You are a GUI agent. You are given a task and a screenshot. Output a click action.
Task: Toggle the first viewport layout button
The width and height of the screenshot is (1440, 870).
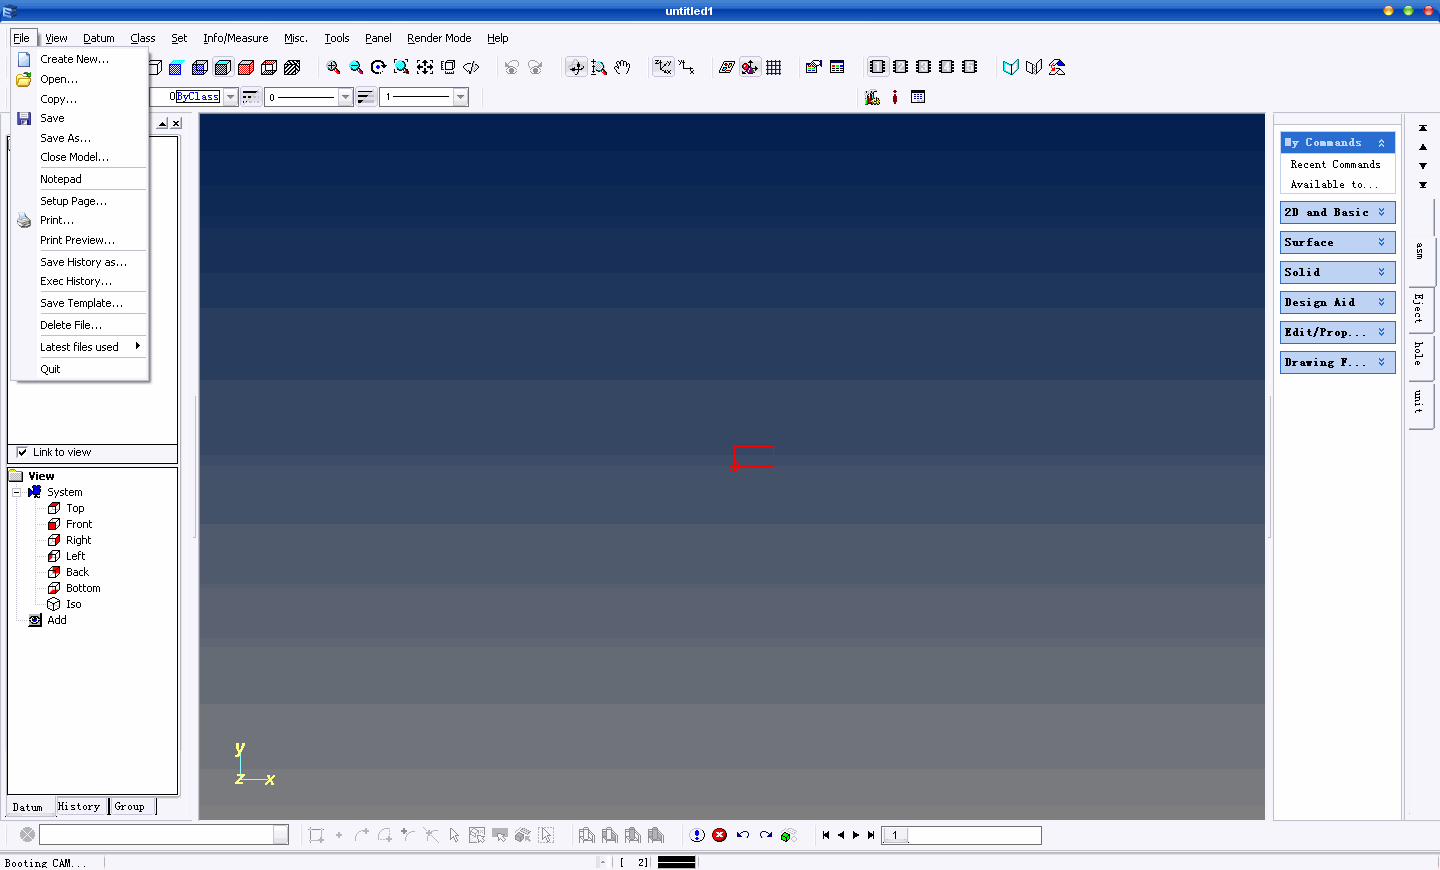coord(877,67)
